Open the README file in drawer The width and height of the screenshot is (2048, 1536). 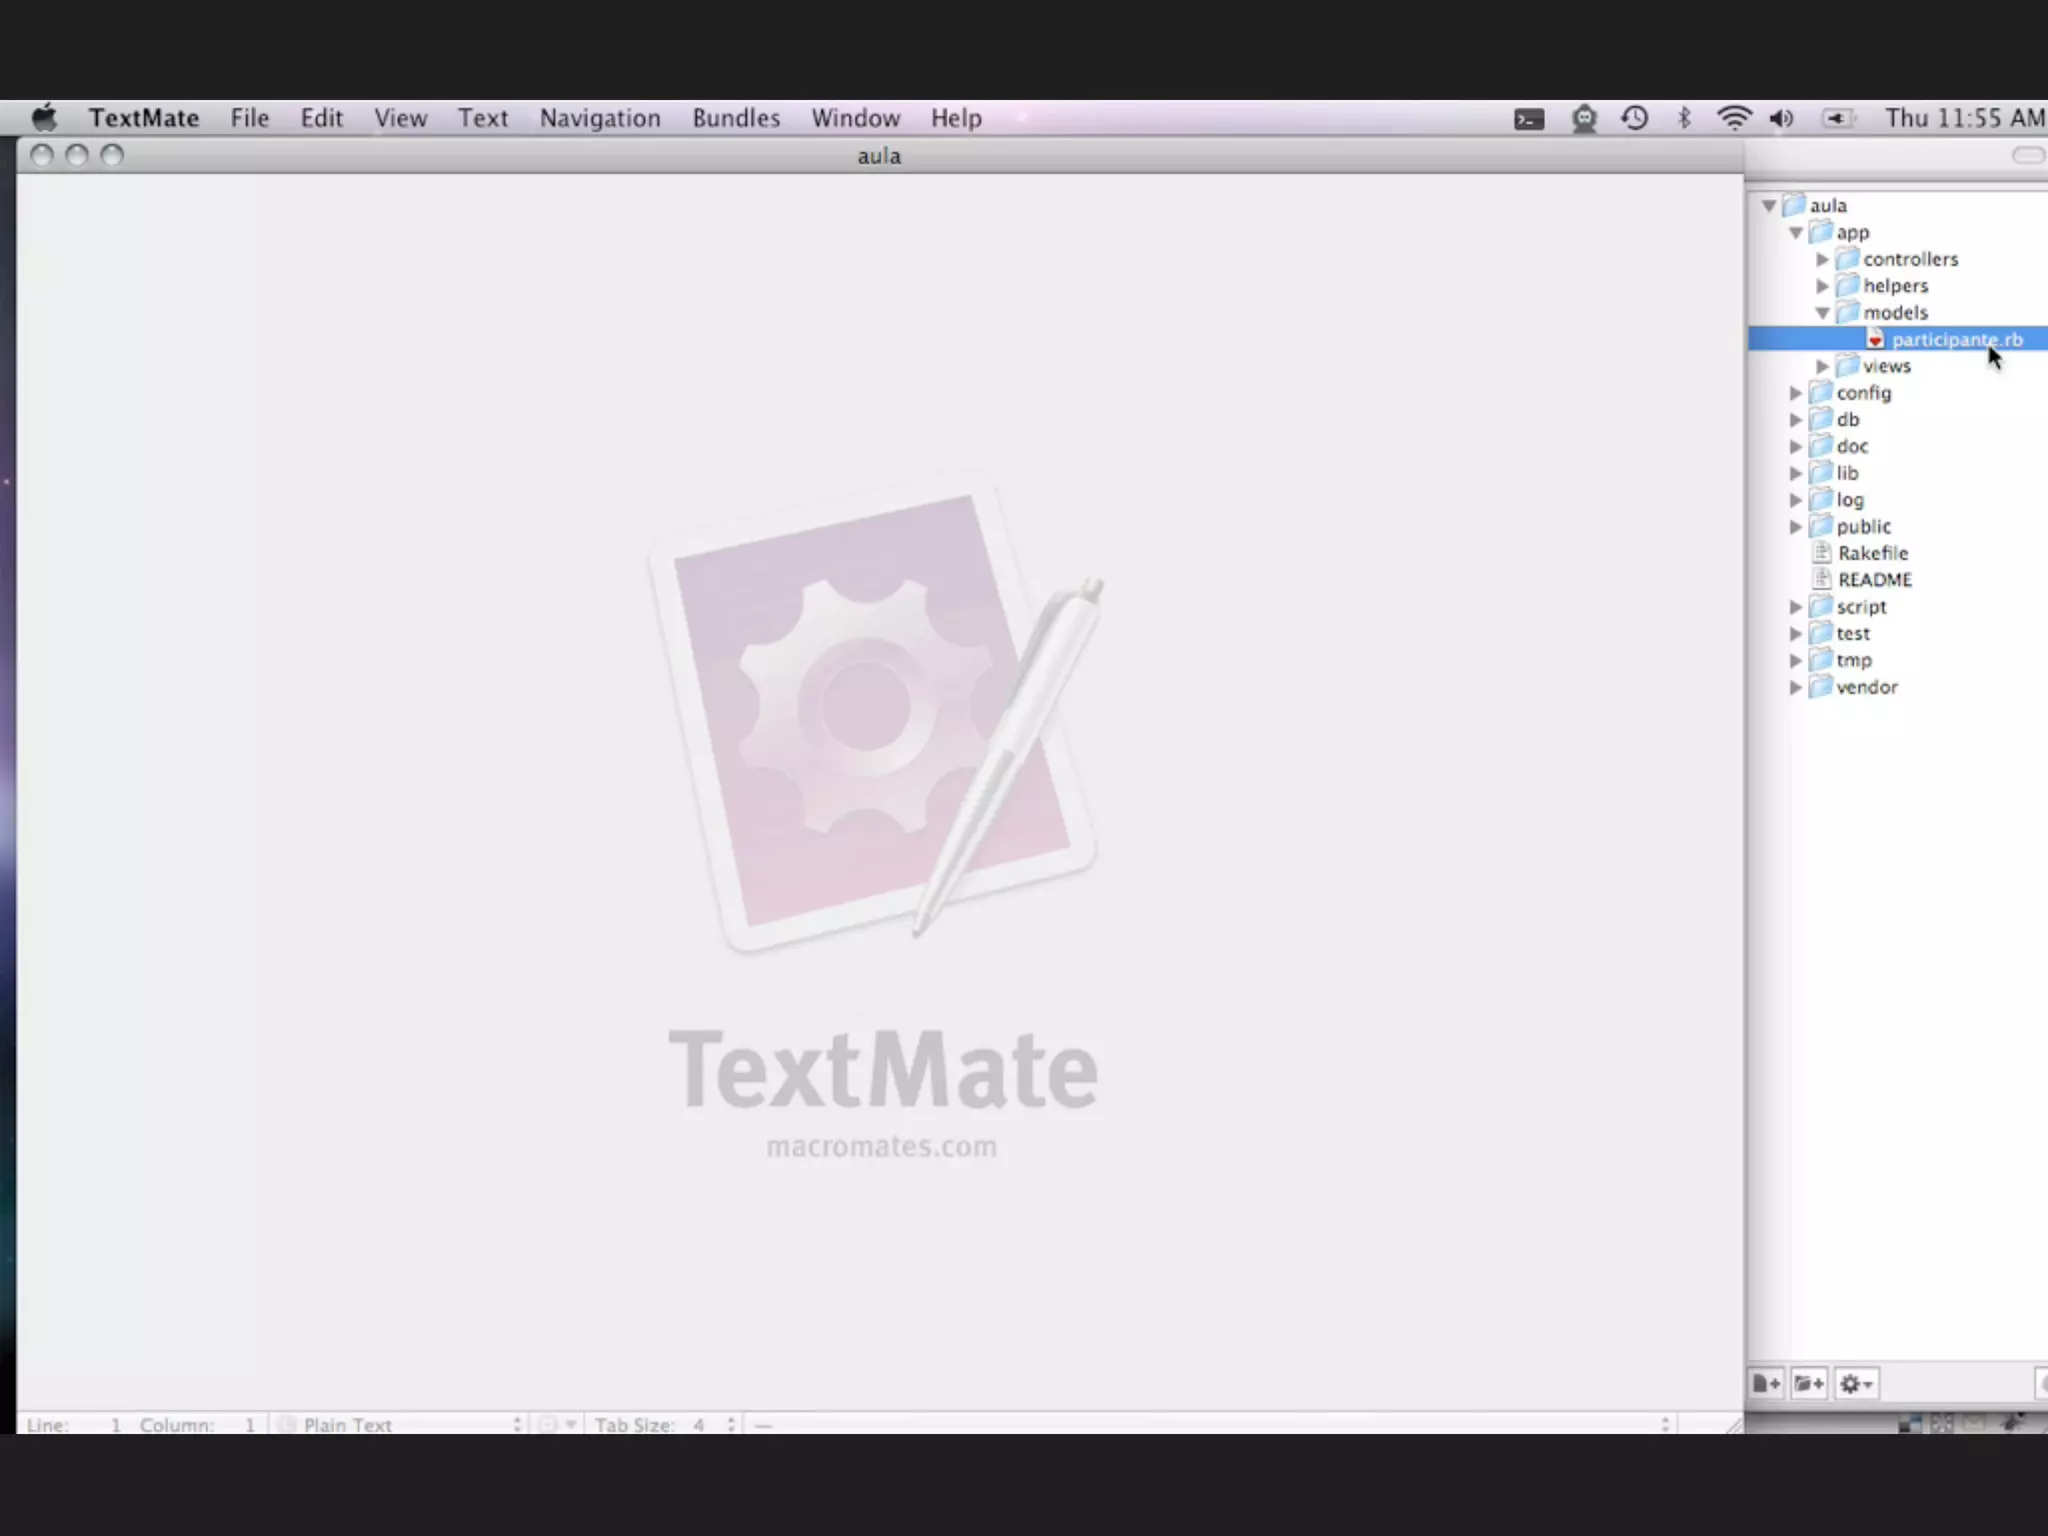click(x=1874, y=580)
